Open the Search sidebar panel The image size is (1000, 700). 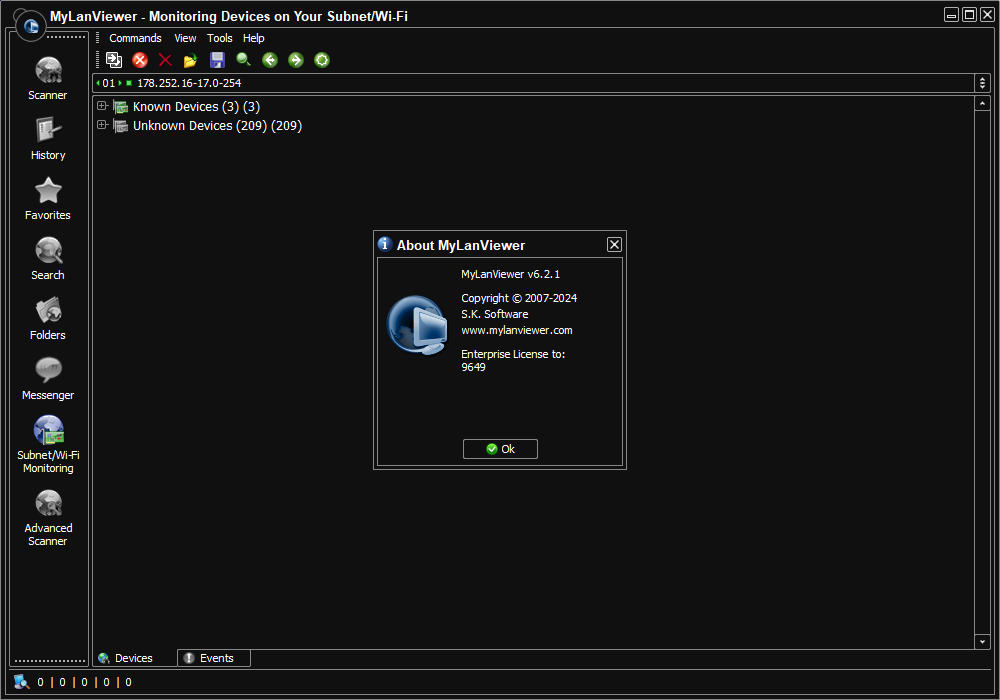coord(48,258)
